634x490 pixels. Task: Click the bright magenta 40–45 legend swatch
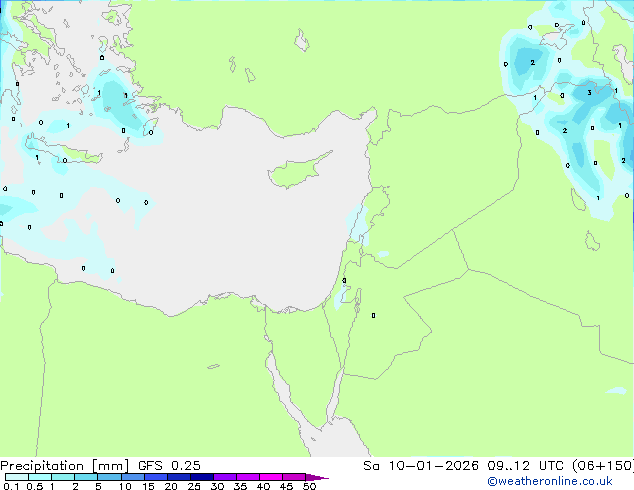[271, 477]
